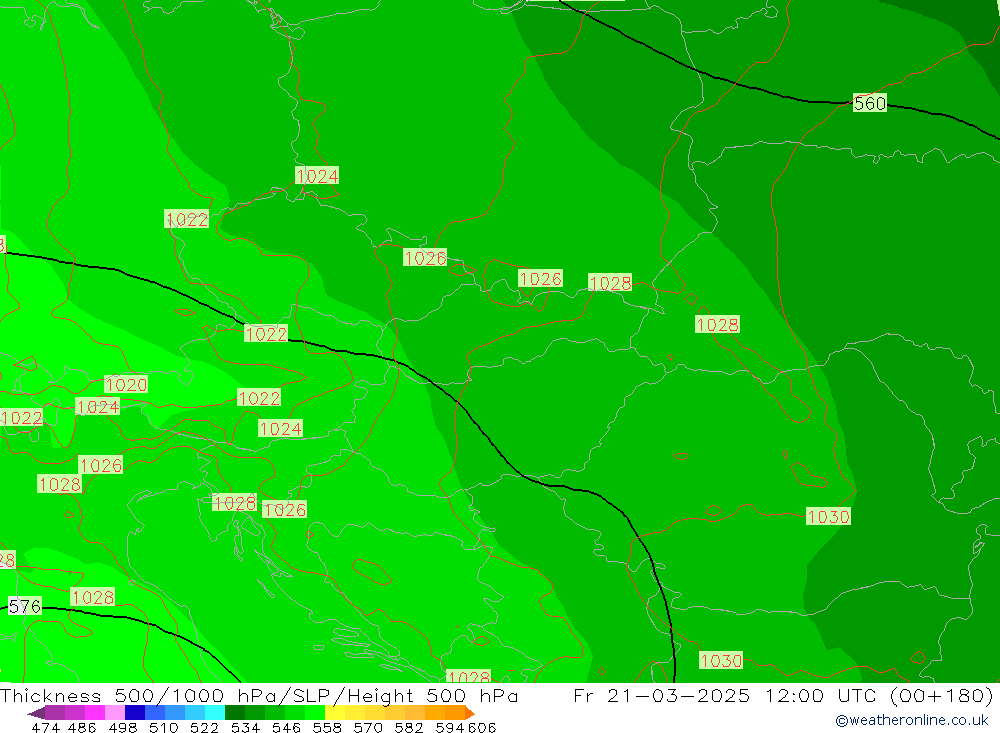1000x733 pixels.
Task: Click the 498 legend value
Action: [122, 727]
